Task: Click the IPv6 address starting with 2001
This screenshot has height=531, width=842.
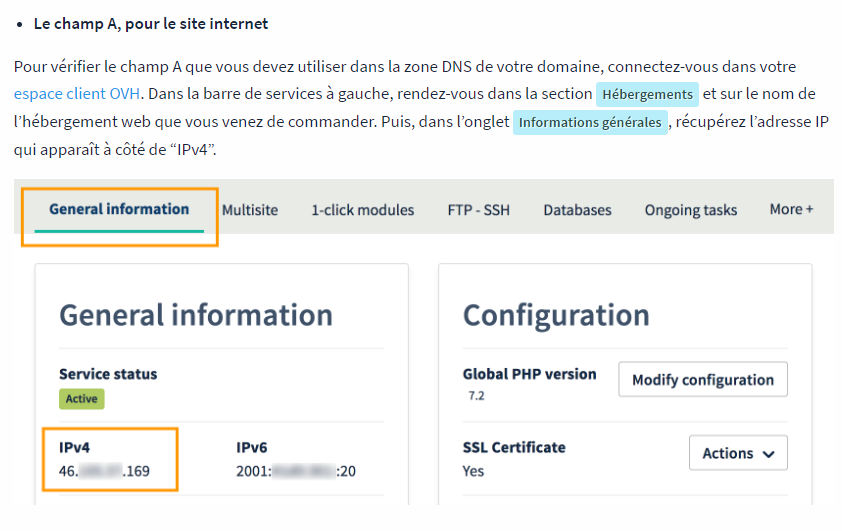Action: (x=295, y=471)
